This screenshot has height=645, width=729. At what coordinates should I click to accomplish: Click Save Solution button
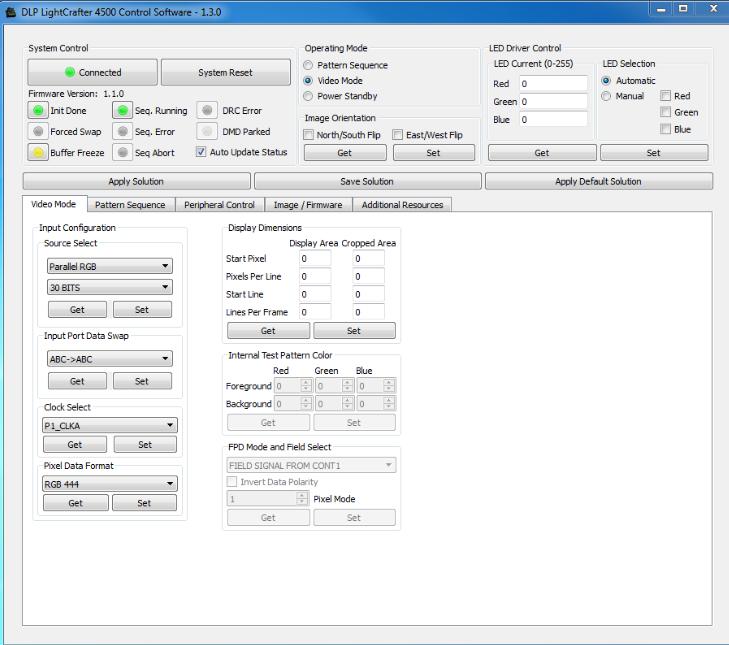[x=367, y=181]
